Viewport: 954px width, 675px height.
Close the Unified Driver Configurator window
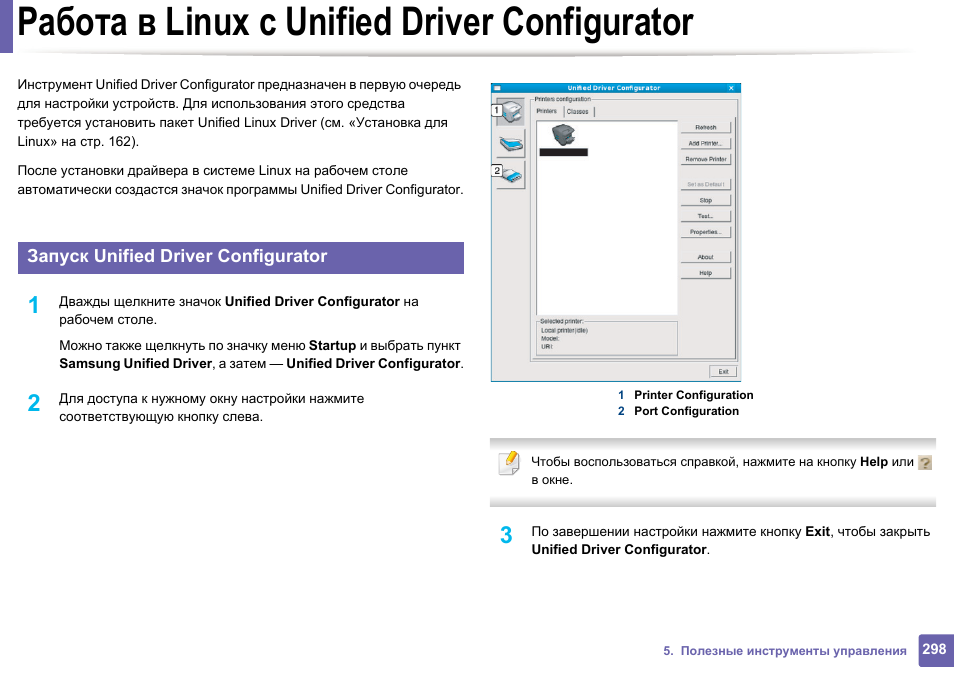tap(731, 88)
